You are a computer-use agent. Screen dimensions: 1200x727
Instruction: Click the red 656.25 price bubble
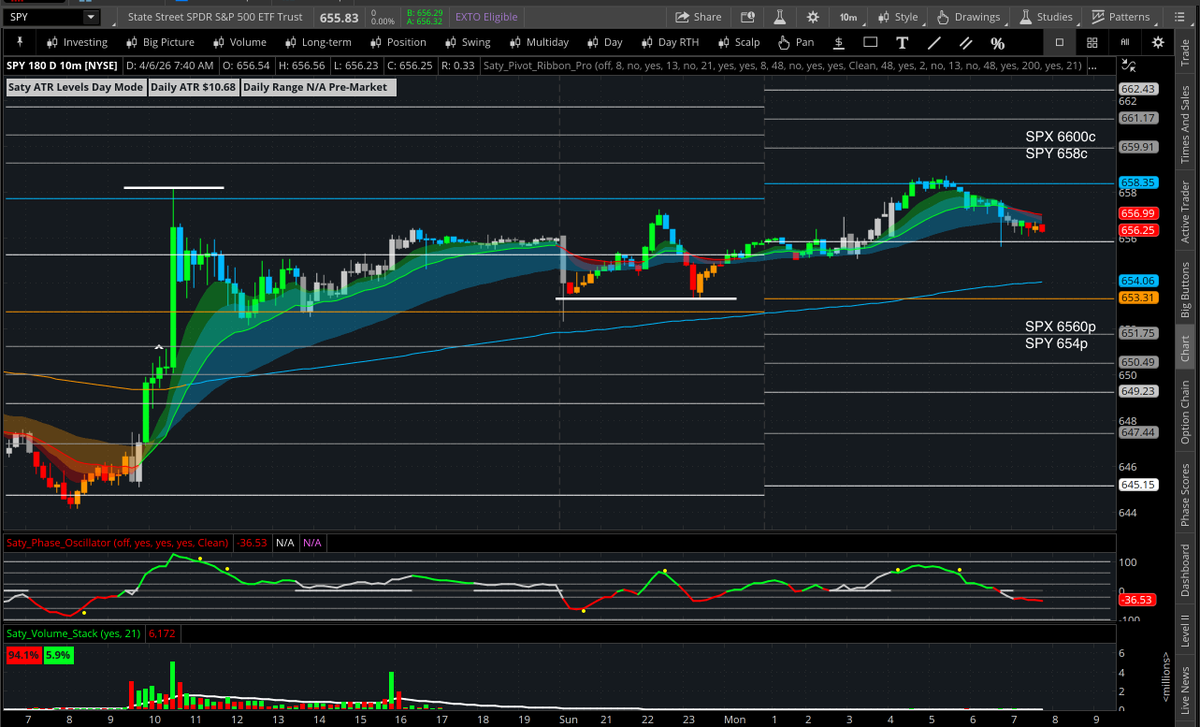(x=1138, y=229)
